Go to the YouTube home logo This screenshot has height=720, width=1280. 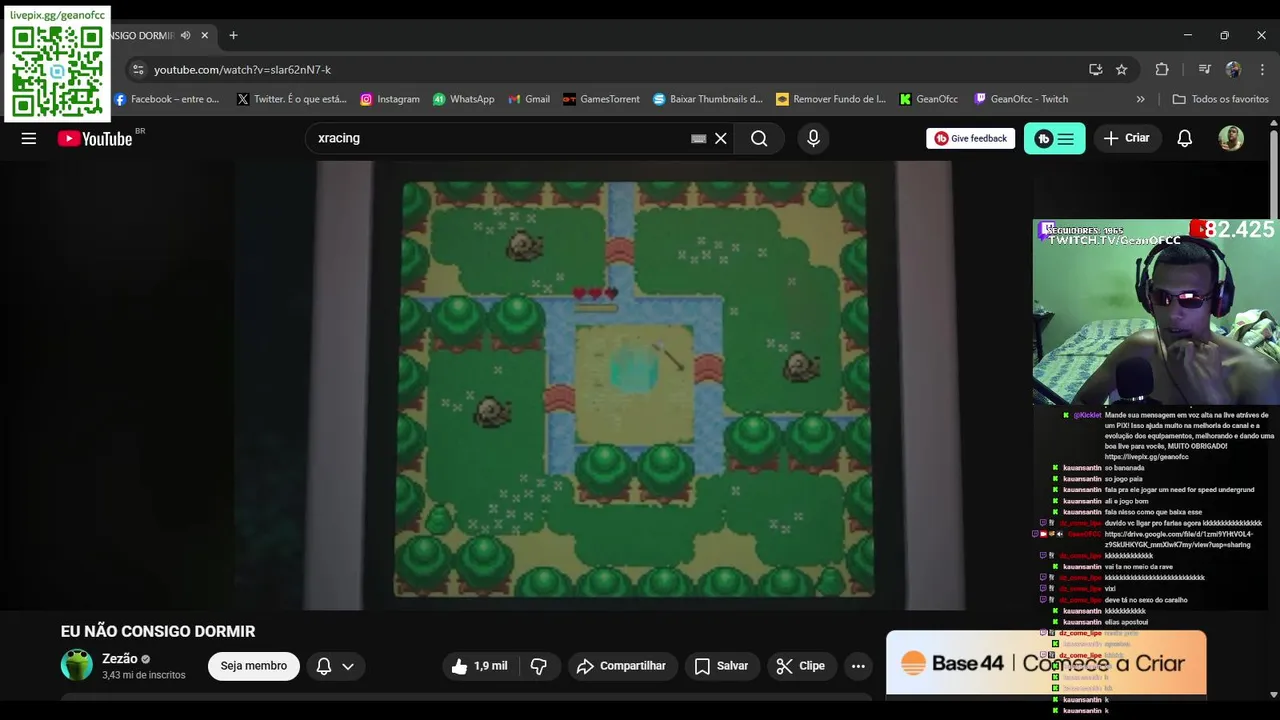(95, 139)
